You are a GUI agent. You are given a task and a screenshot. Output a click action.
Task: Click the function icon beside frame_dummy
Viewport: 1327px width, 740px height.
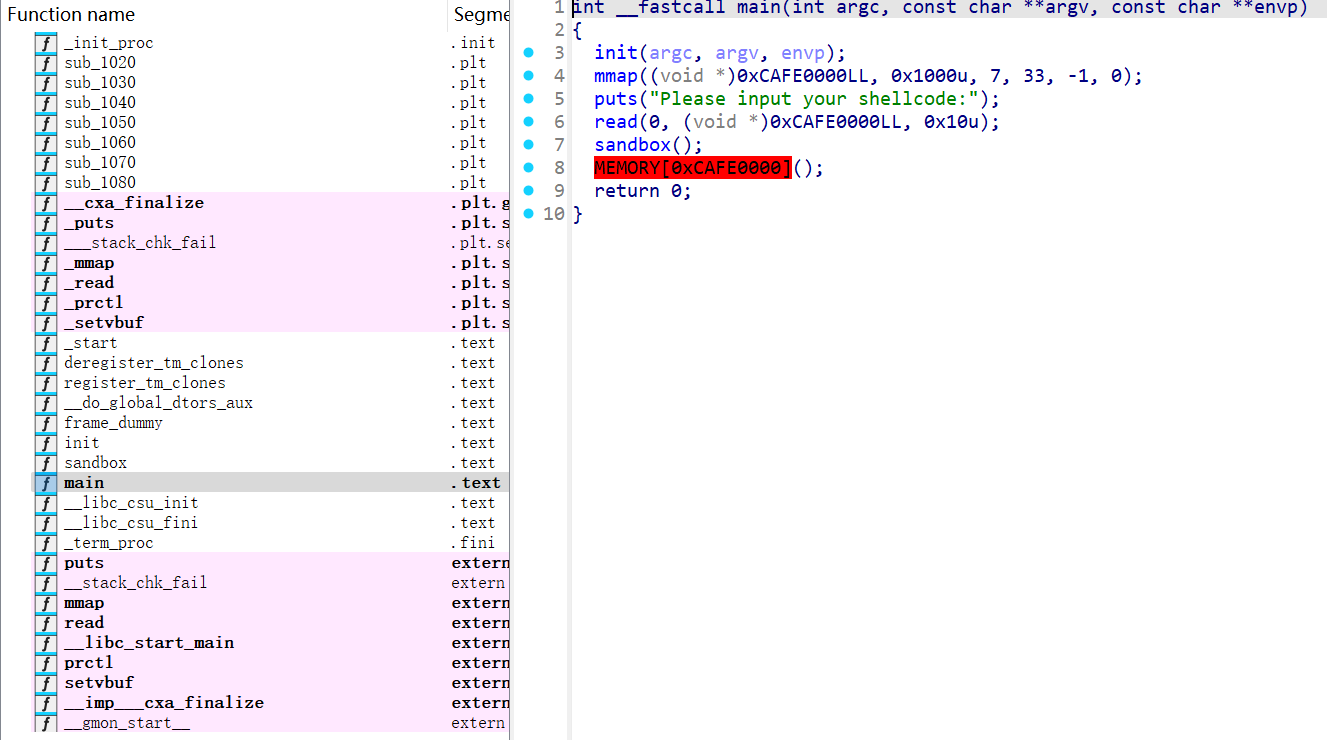pos(46,423)
